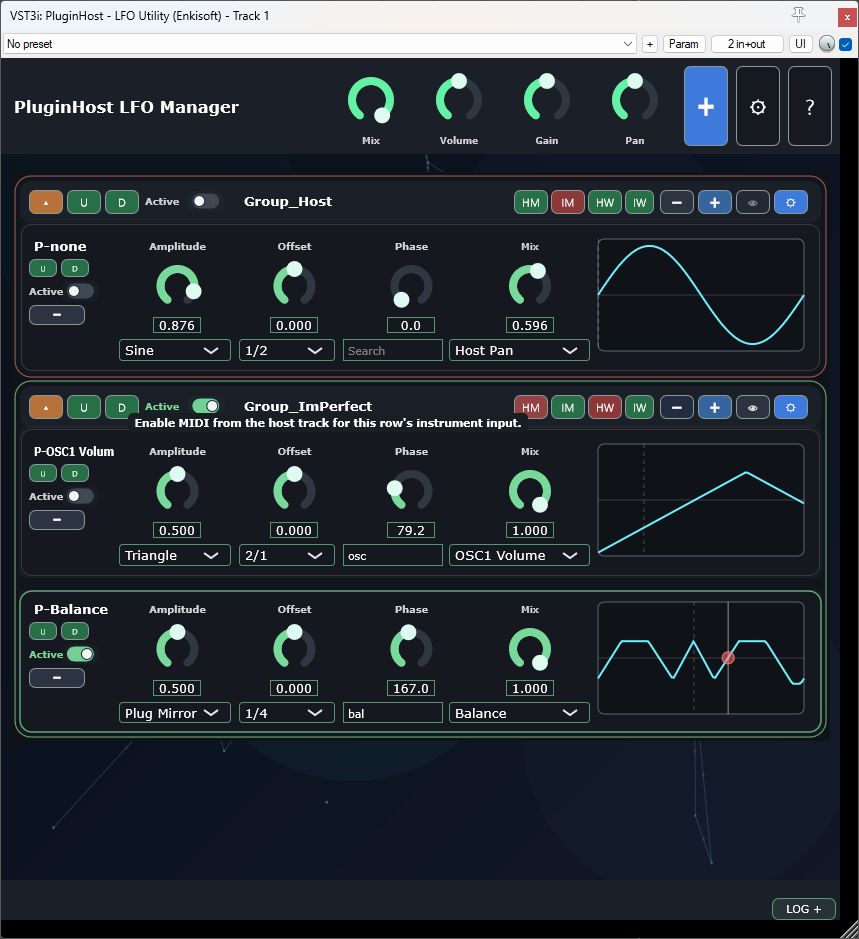Screen dimensions: 859x939
Task: Toggle P-Balance Active switch
Action: pyautogui.click(x=80, y=654)
